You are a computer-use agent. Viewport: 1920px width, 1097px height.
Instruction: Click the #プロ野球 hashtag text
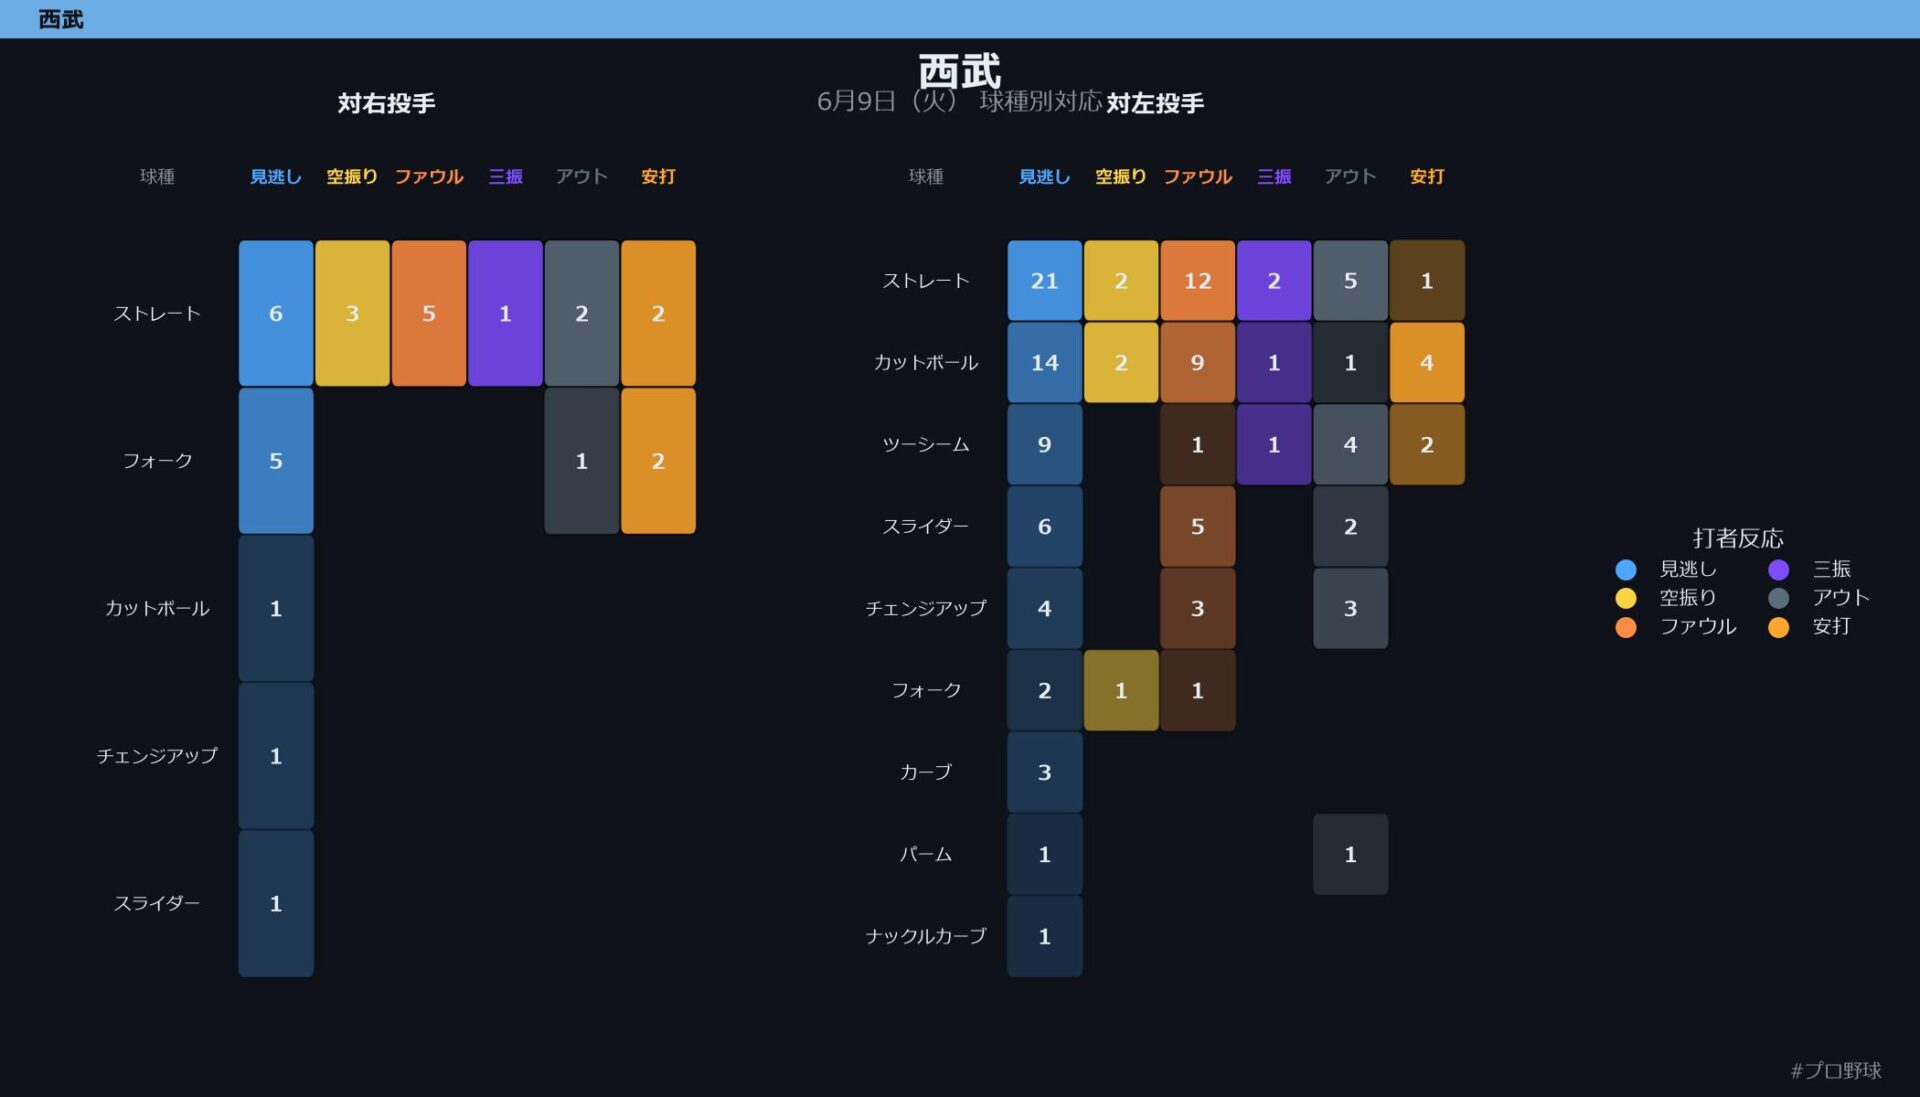pyautogui.click(x=1836, y=1070)
